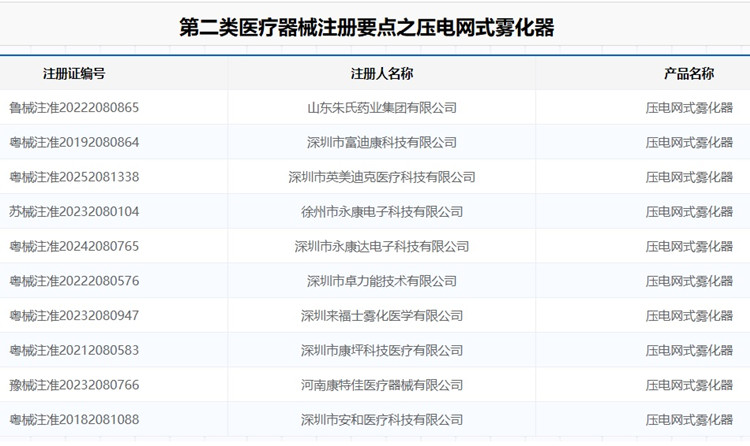The image size is (750, 446).
Task: Select registrant 河南康特佳医疗器械有限公司
Action: coord(381,385)
